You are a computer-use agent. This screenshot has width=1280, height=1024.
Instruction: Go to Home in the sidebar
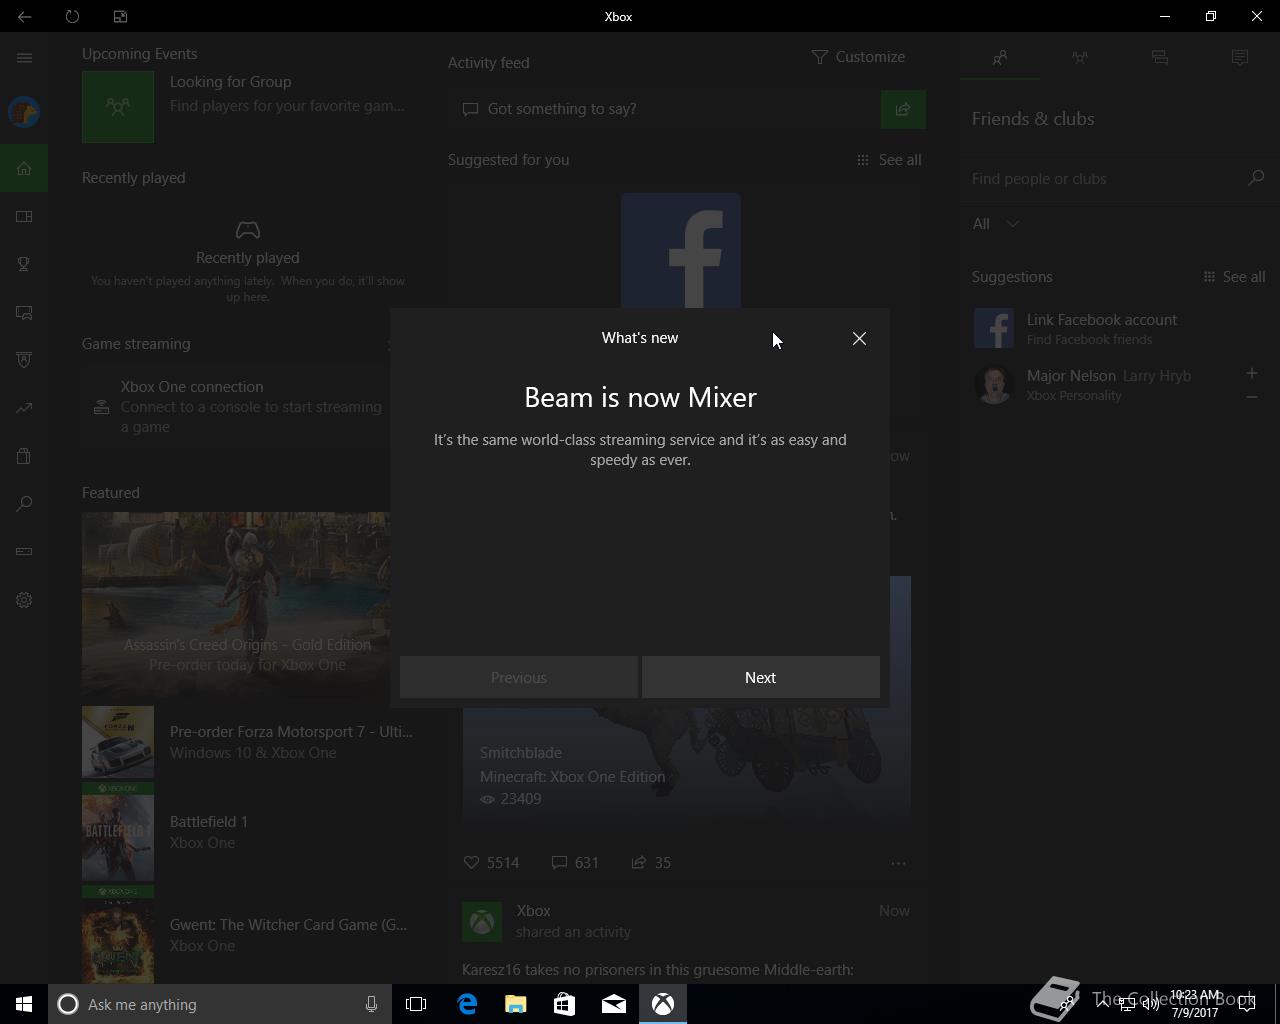(24, 168)
